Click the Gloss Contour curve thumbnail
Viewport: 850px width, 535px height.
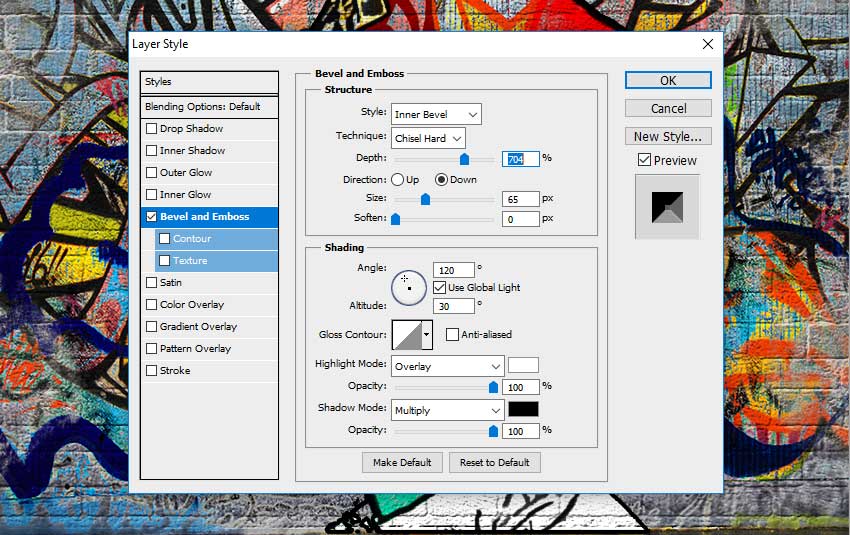pyautogui.click(x=406, y=334)
